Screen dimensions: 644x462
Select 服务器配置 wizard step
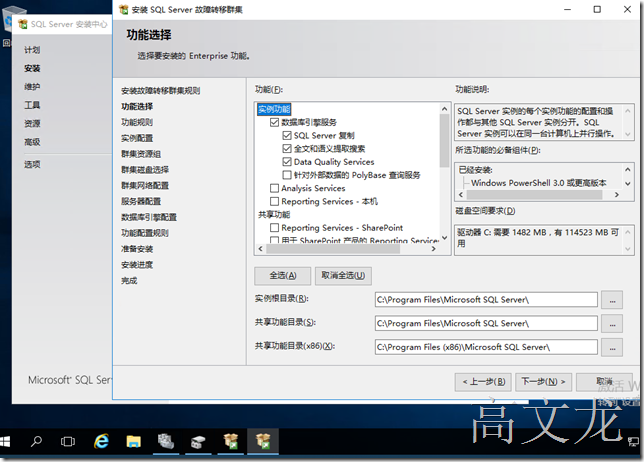[141, 201]
